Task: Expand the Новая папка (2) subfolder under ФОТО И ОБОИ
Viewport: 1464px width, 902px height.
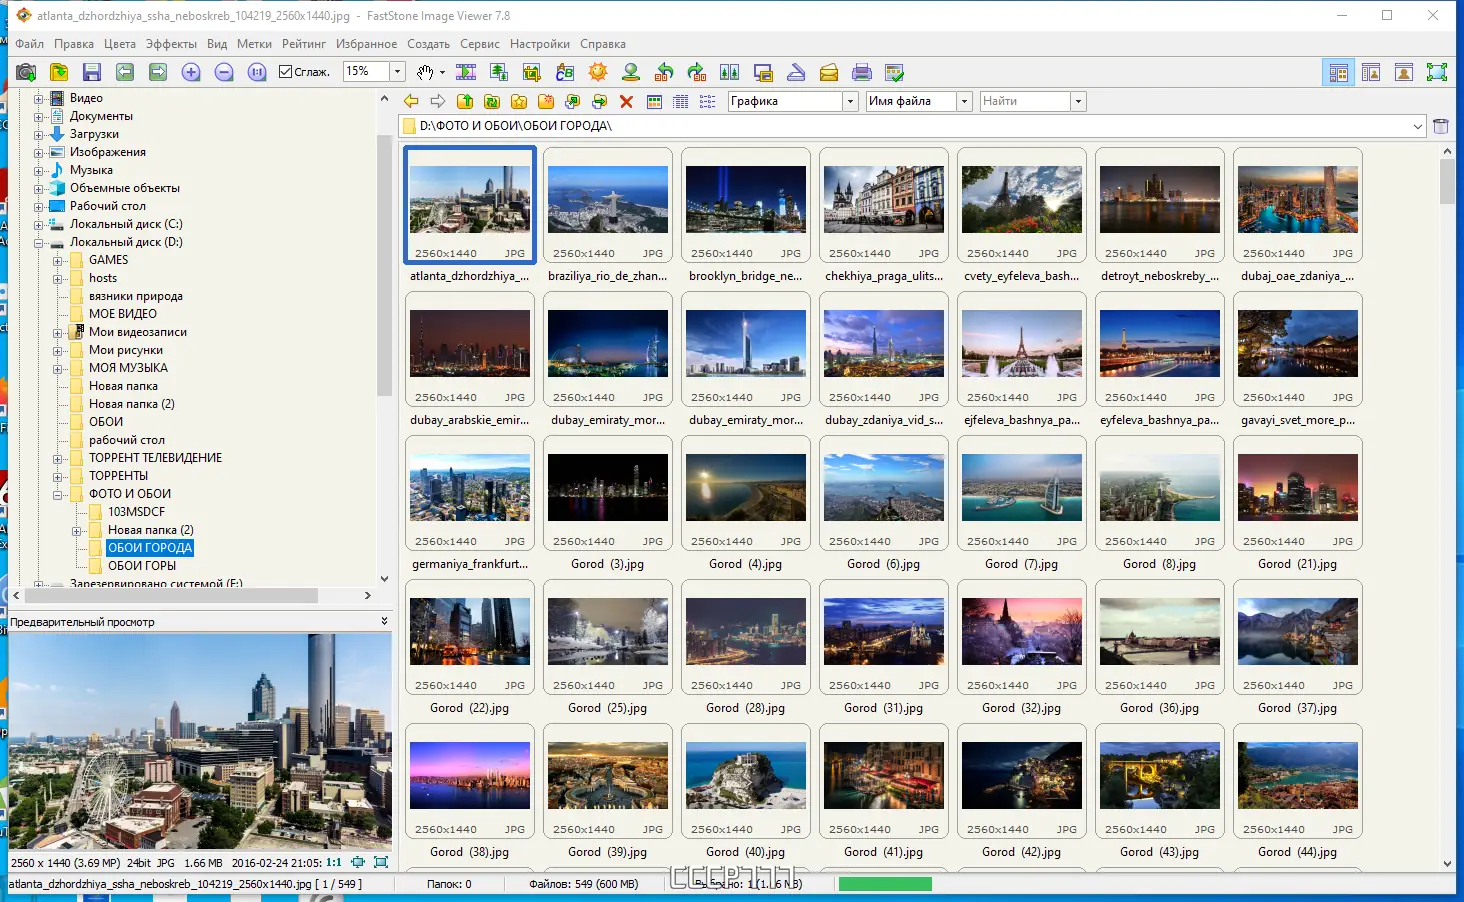Action: coord(77,531)
